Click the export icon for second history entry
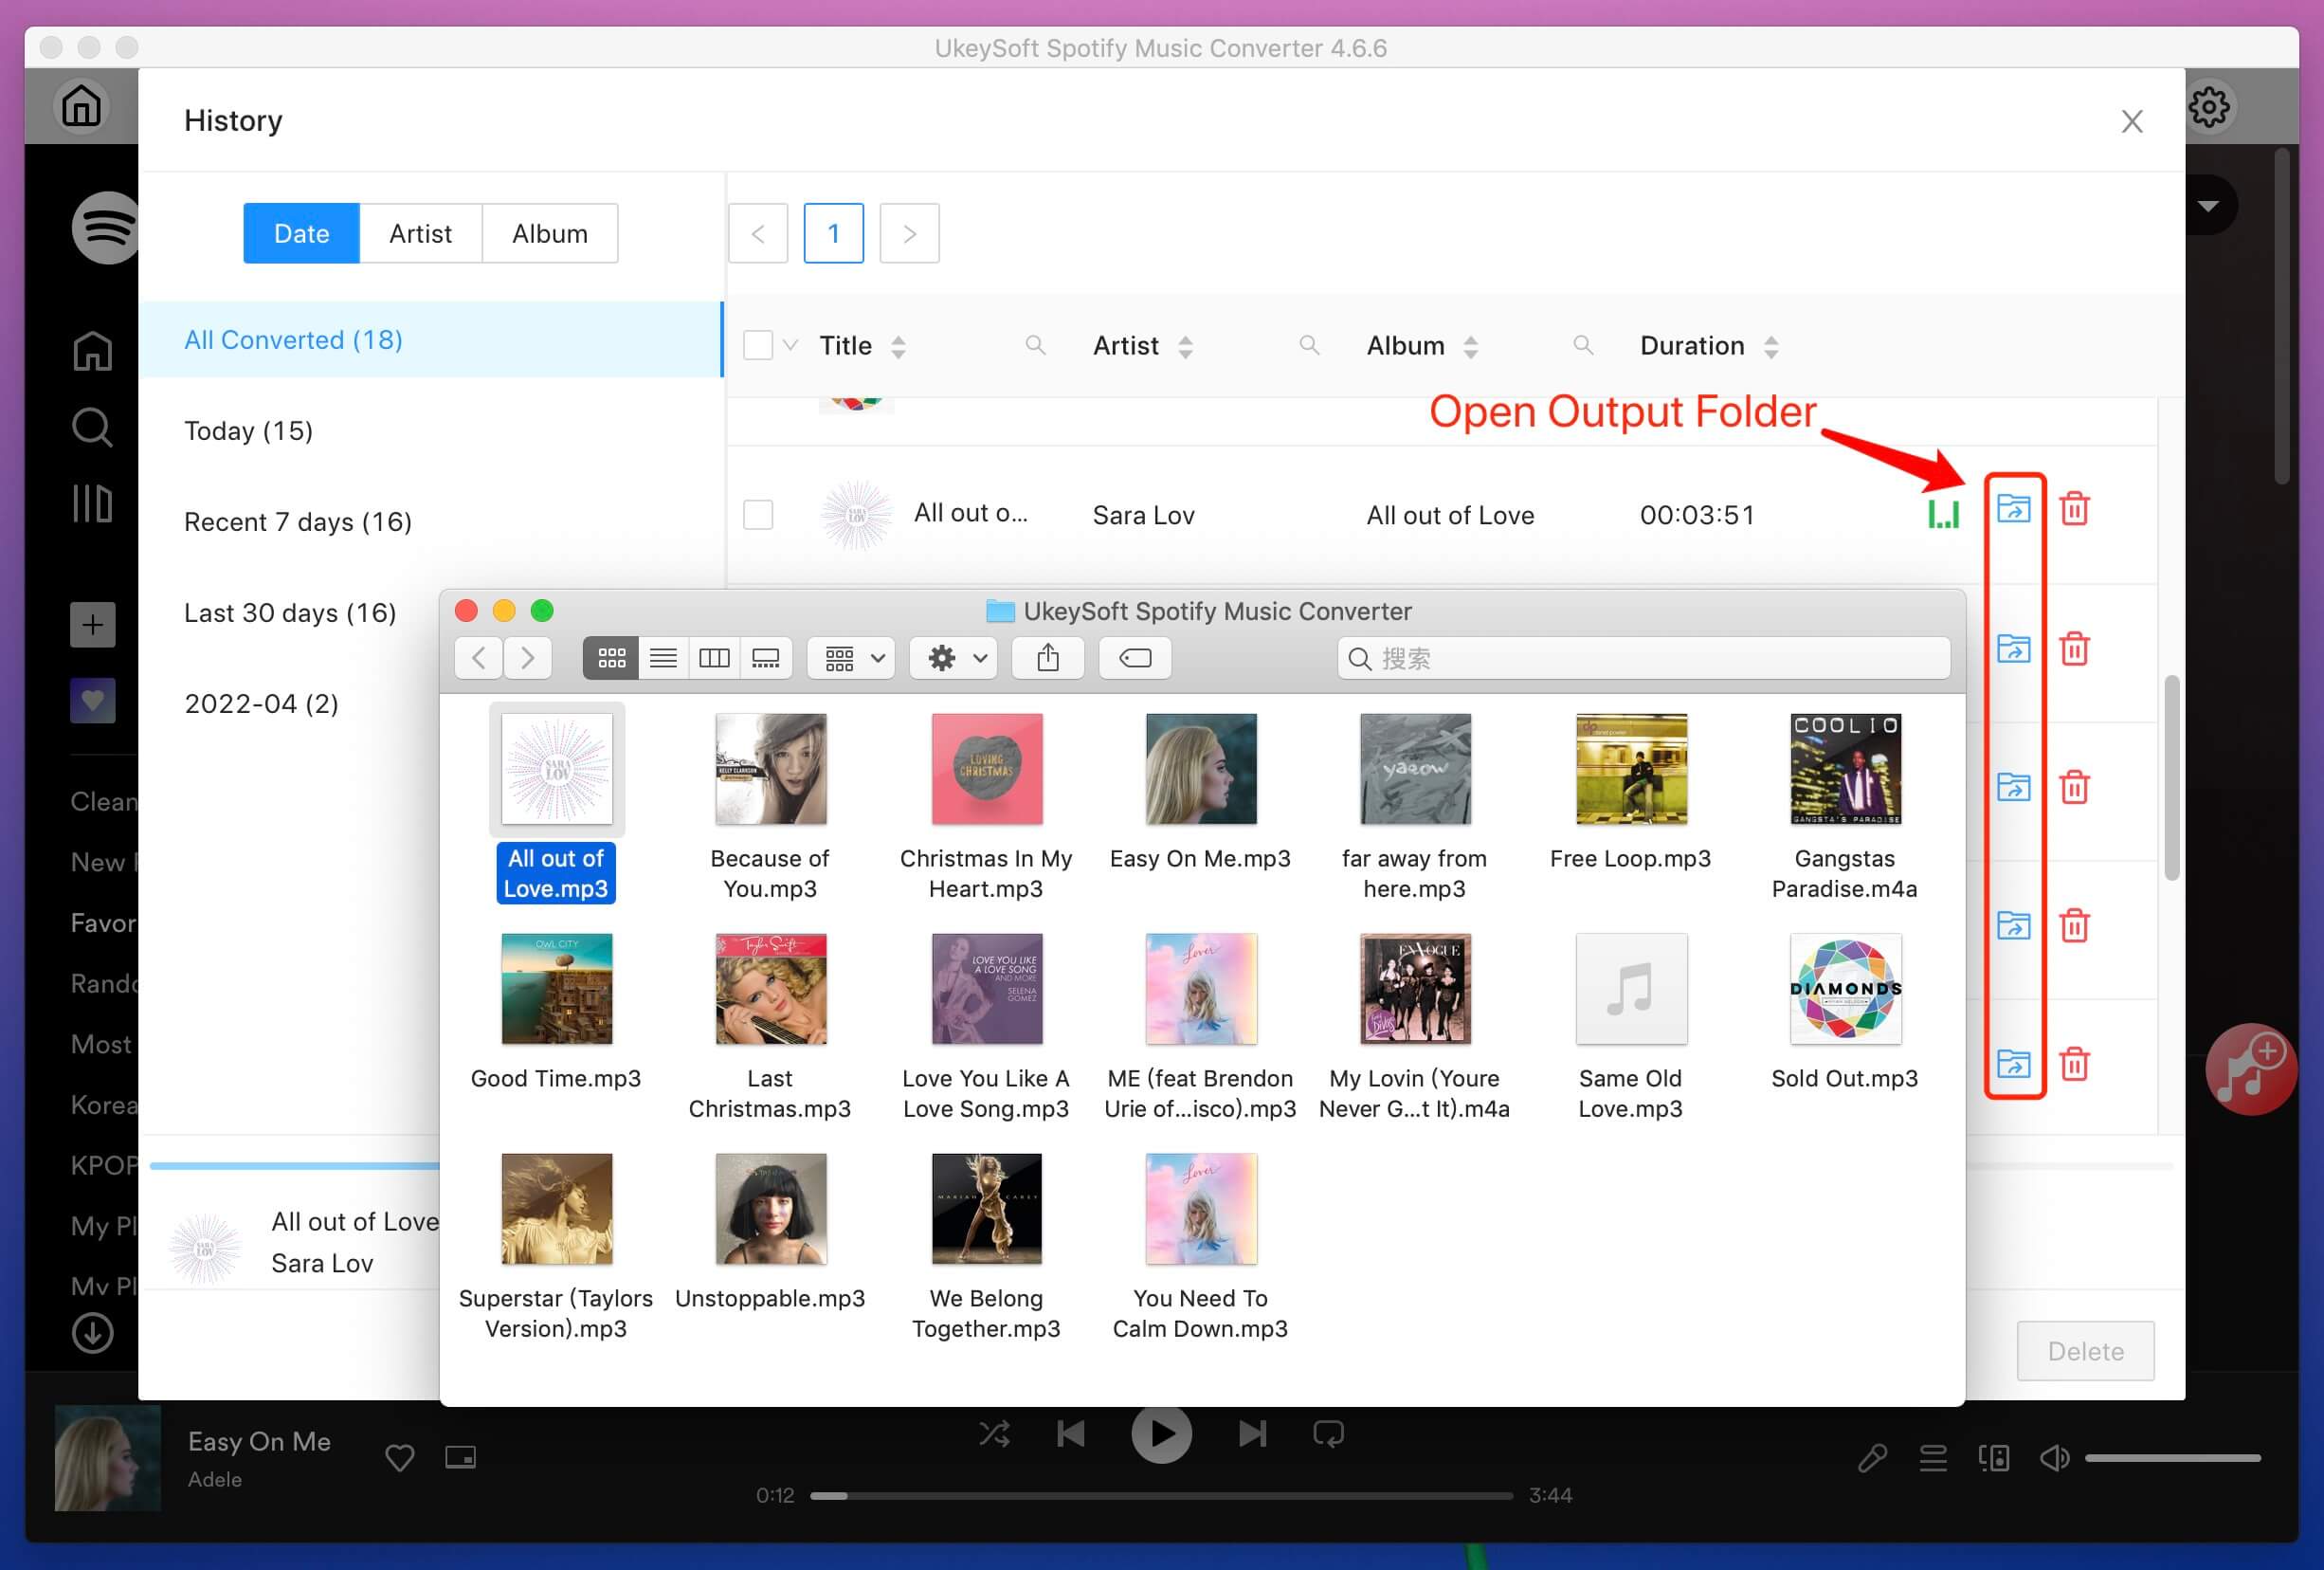Viewport: 2324px width, 1570px height. (x=2012, y=648)
